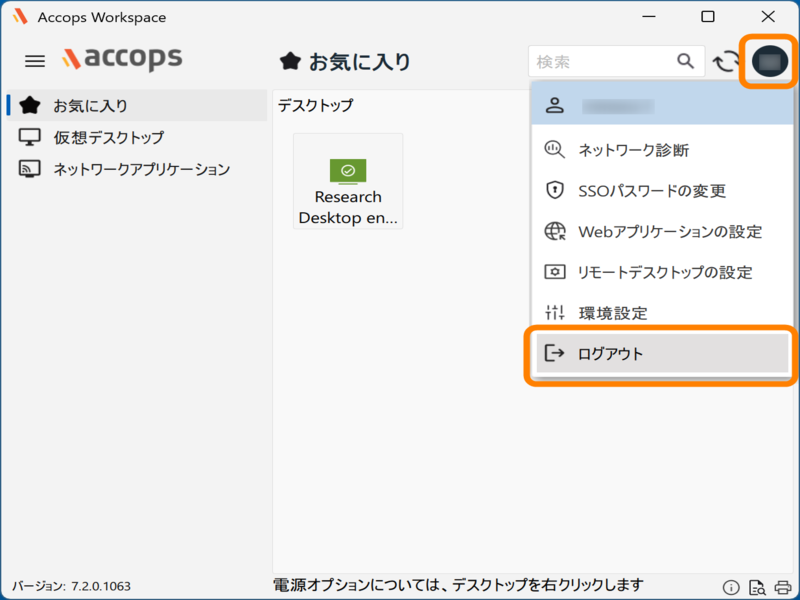Open the hamburger menu beside accops logo
Image resolution: width=800 pixels, height=600 pixels.
pyautogui.click(x=35, y=61)
